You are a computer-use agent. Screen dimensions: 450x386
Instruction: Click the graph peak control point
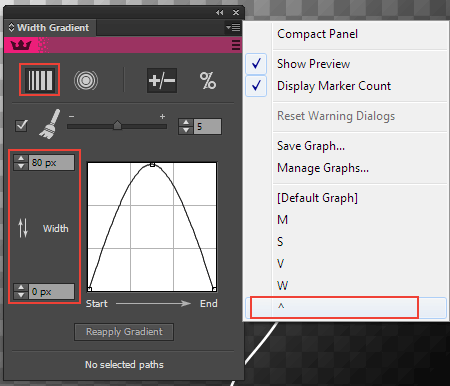152,164
